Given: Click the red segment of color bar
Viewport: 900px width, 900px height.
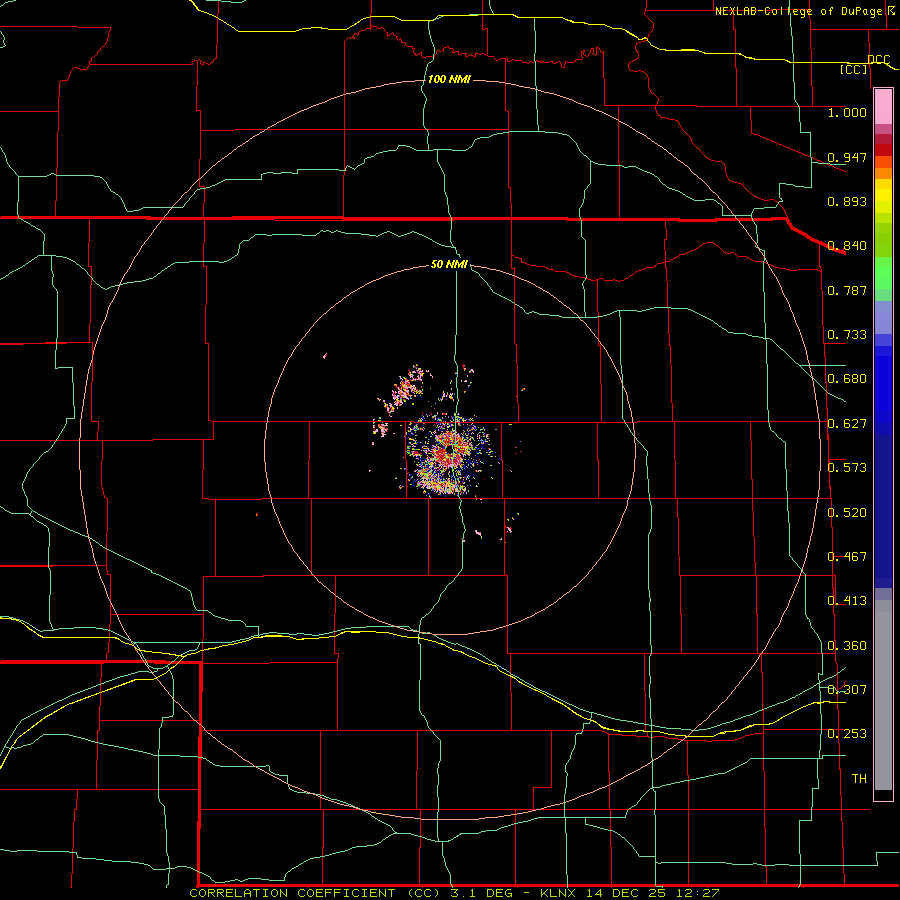Looking at the screenshot, I should point(883,150).
